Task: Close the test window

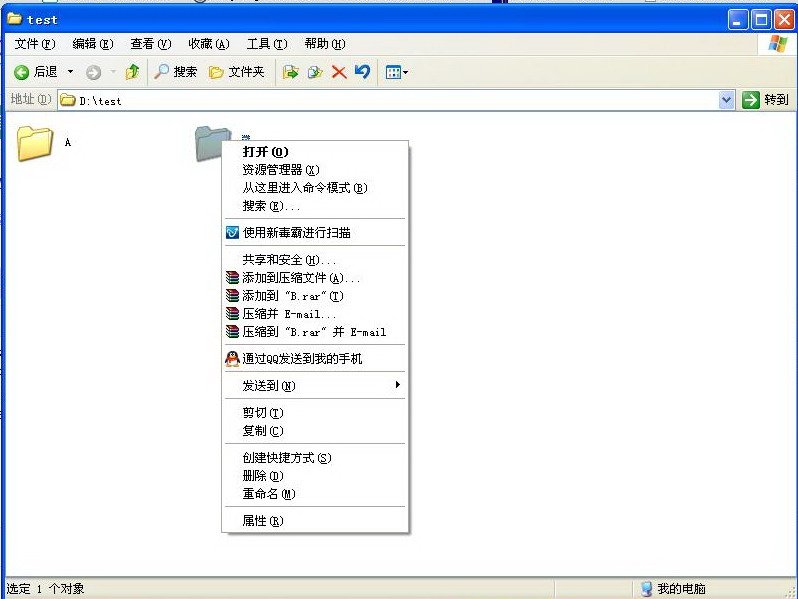Action: click(x=785, y=20)
